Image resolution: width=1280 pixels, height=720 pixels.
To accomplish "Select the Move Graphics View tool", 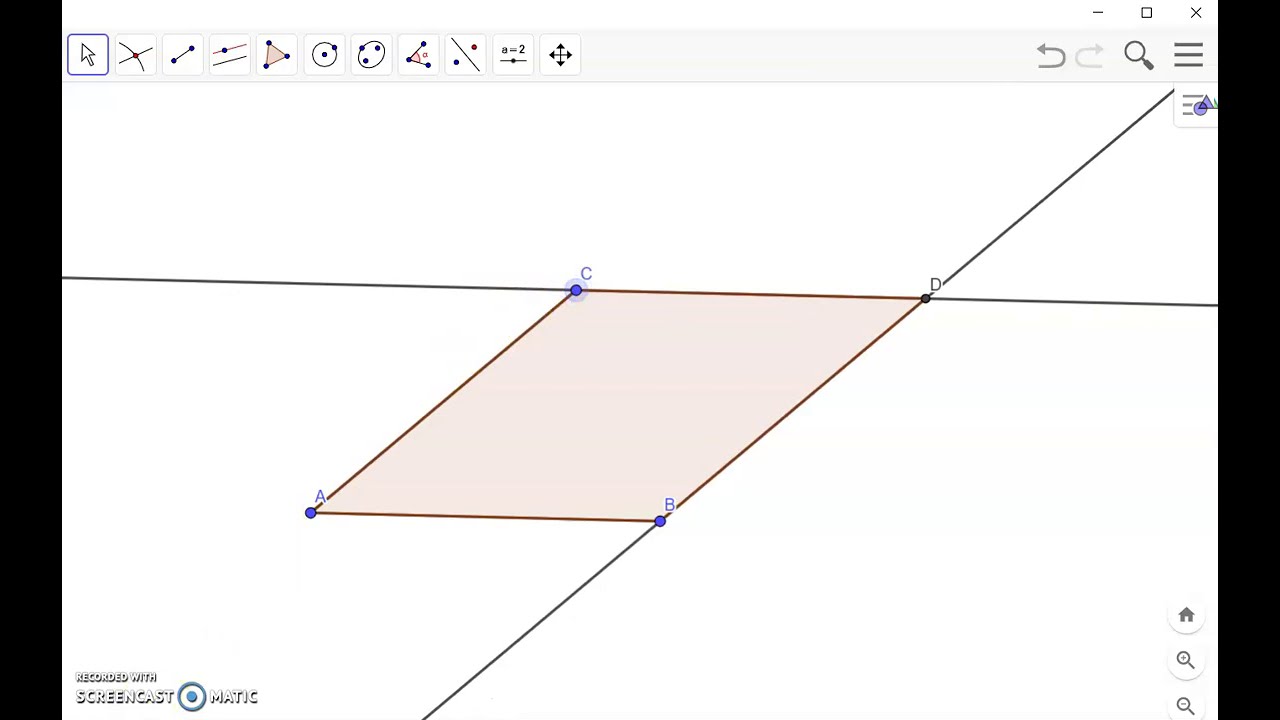I will (560, 55).
